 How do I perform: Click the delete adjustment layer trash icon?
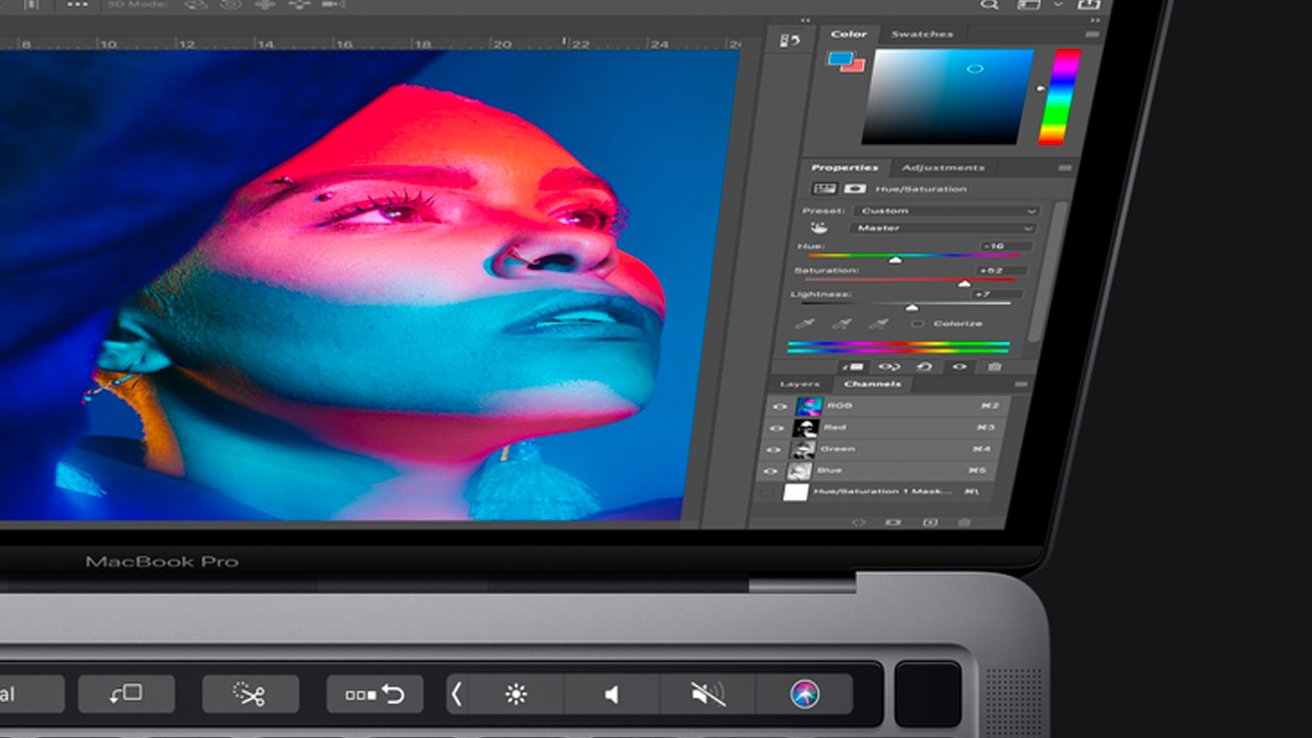[995, 366]
